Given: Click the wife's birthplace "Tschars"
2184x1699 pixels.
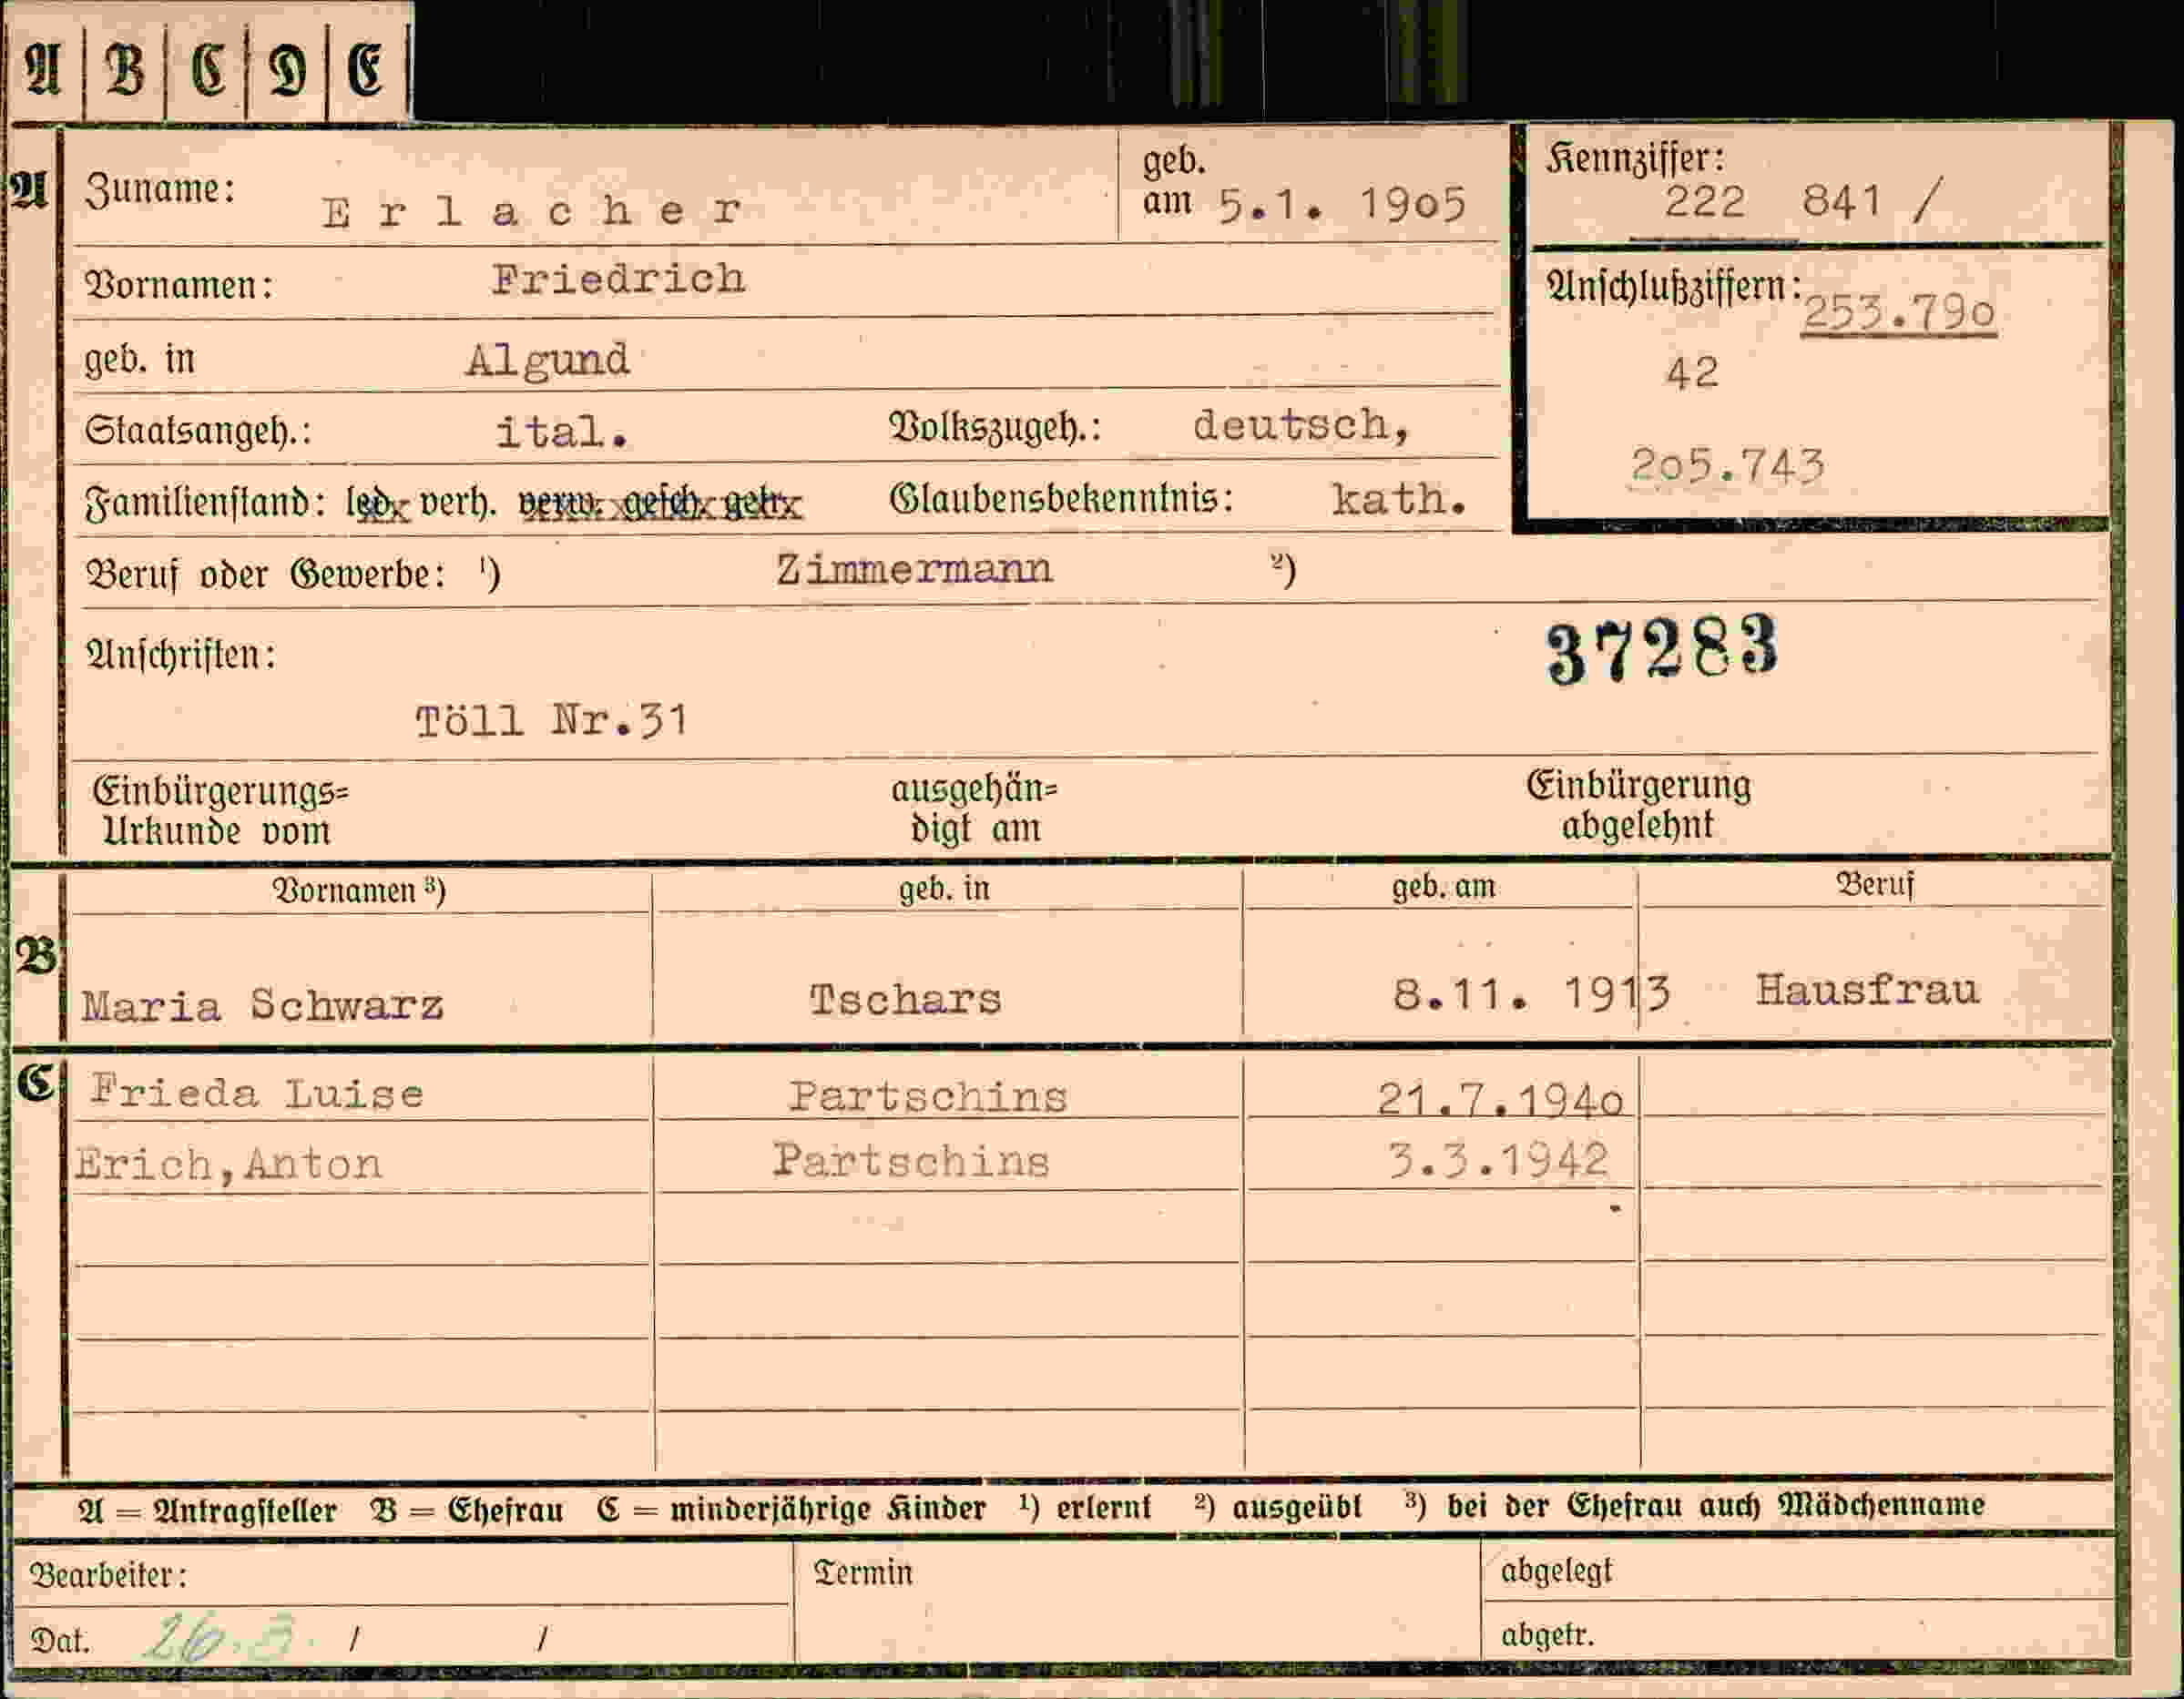Looking at the screenshot, I should point(905,1000).
